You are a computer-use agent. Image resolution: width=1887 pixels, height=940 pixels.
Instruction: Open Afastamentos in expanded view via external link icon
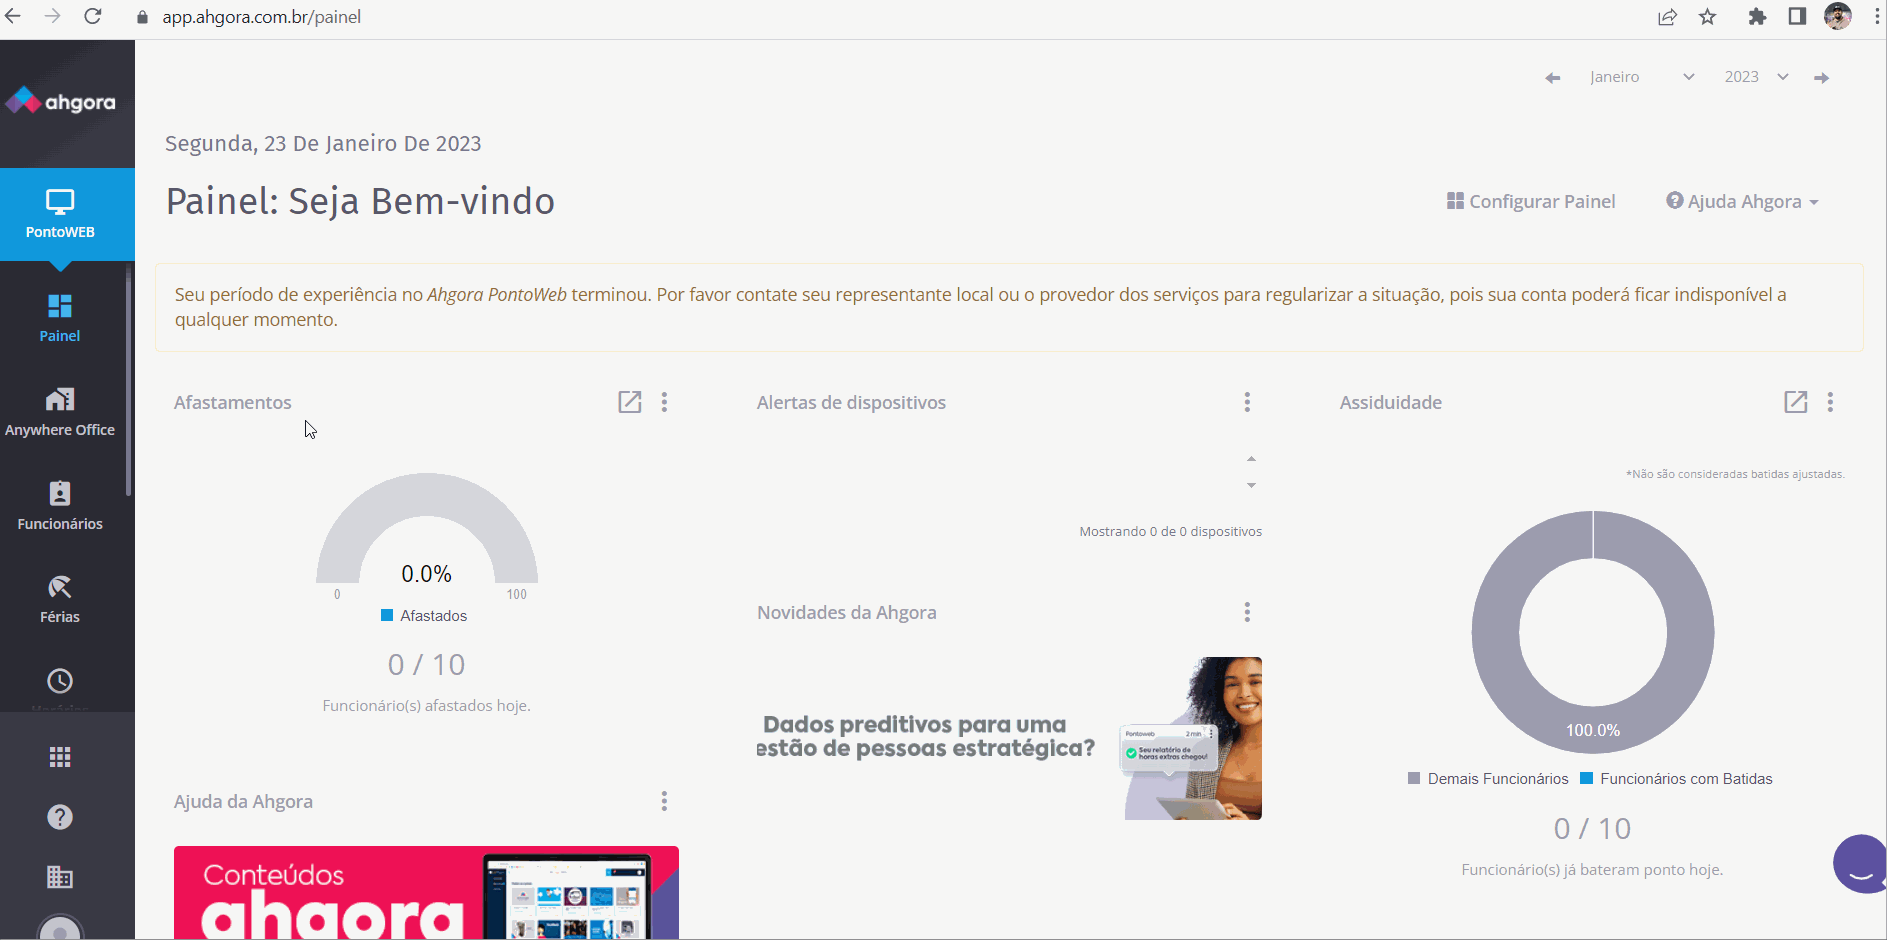coord(629,402)
